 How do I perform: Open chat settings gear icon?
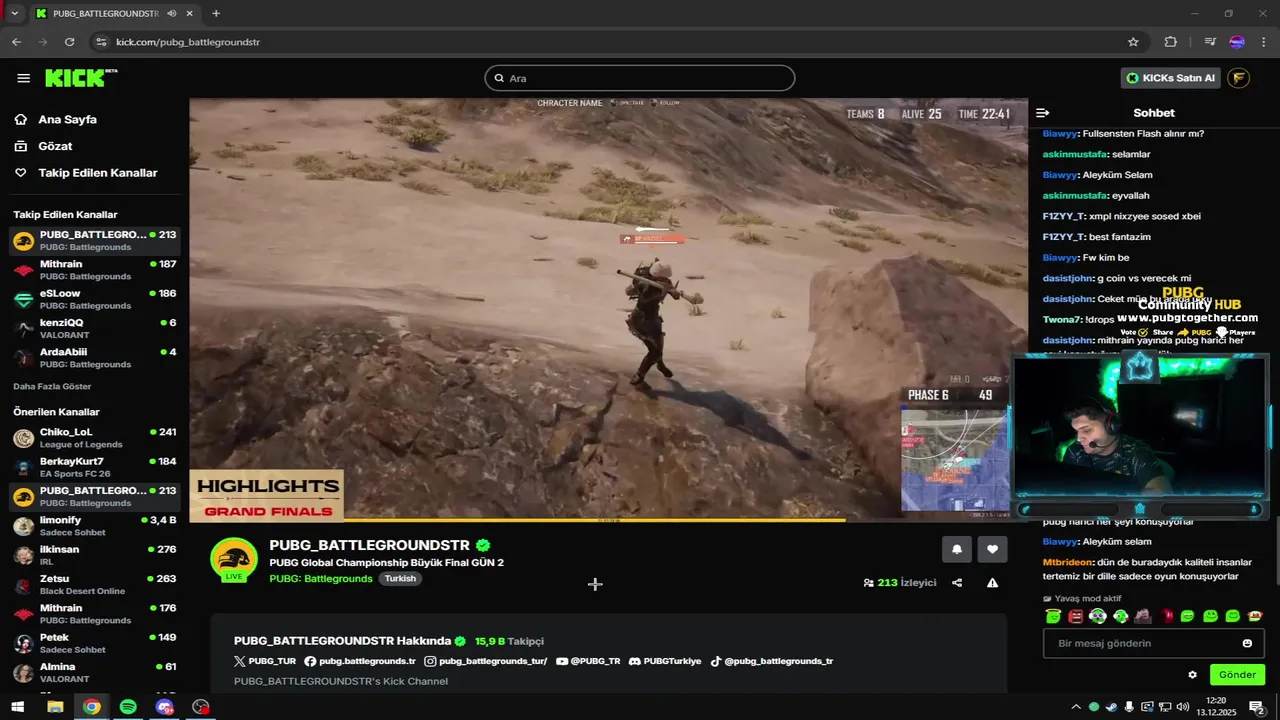[1192, 675]
